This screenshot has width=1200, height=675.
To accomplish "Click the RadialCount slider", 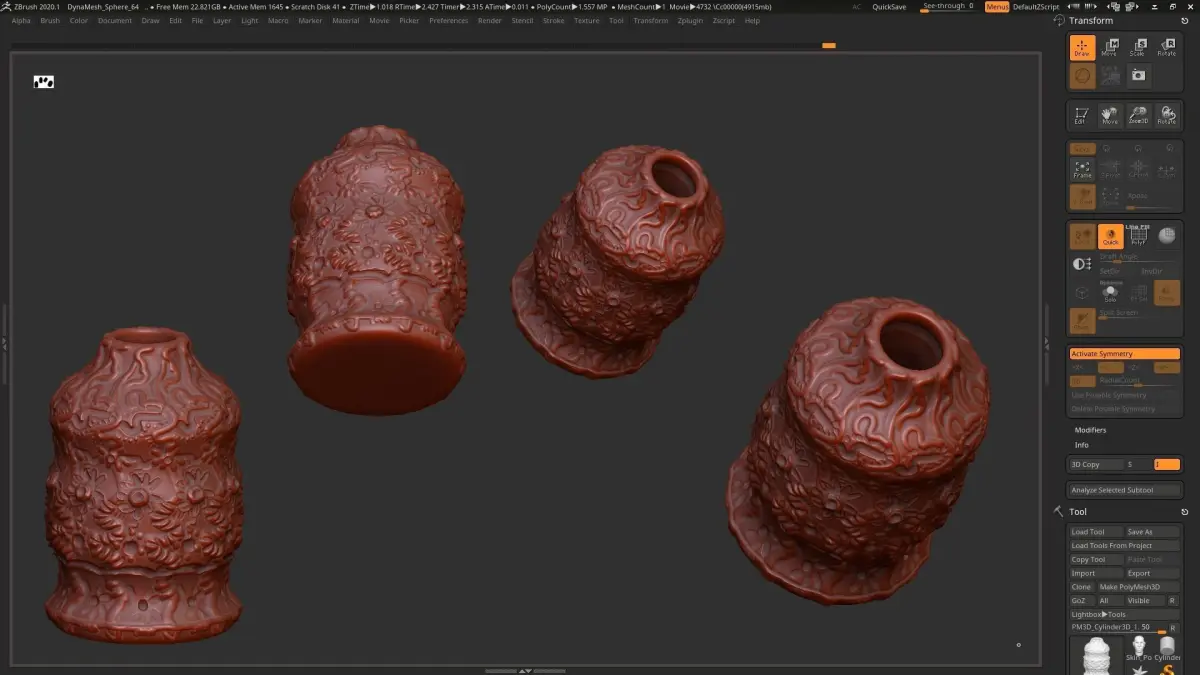I will point(1138,381).
